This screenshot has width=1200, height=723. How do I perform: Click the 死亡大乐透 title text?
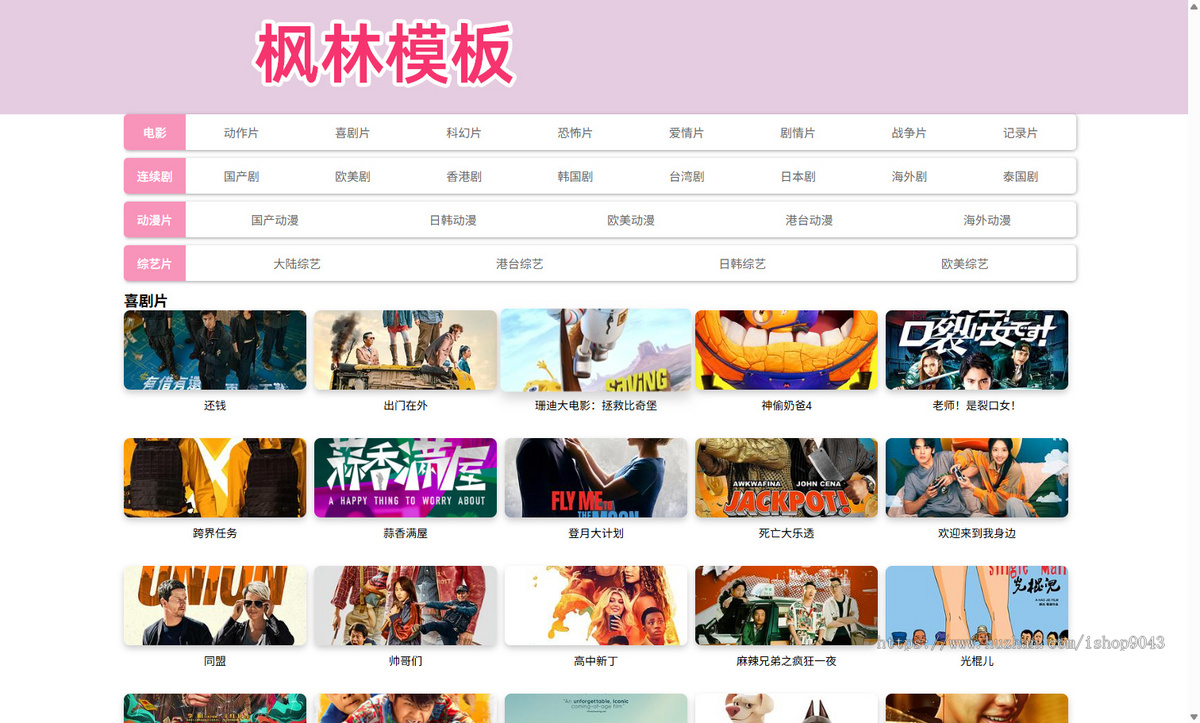coord(786,534)
